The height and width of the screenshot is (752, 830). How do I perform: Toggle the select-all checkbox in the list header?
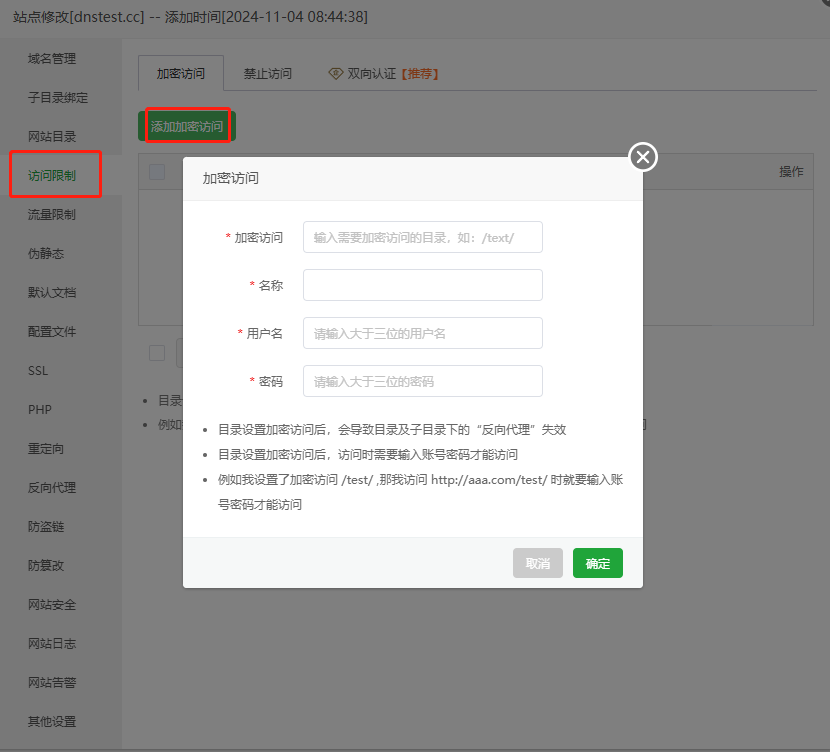pos(157,171)
